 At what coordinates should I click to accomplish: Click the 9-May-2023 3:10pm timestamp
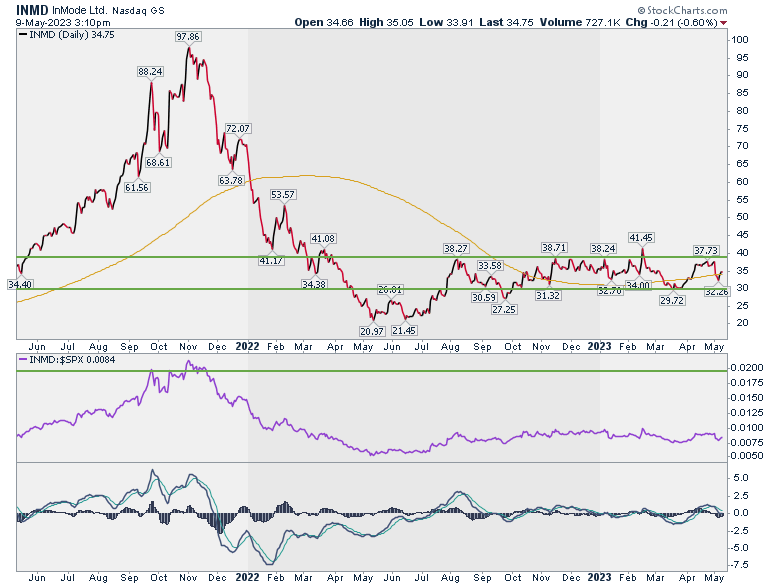click(63, 23)
